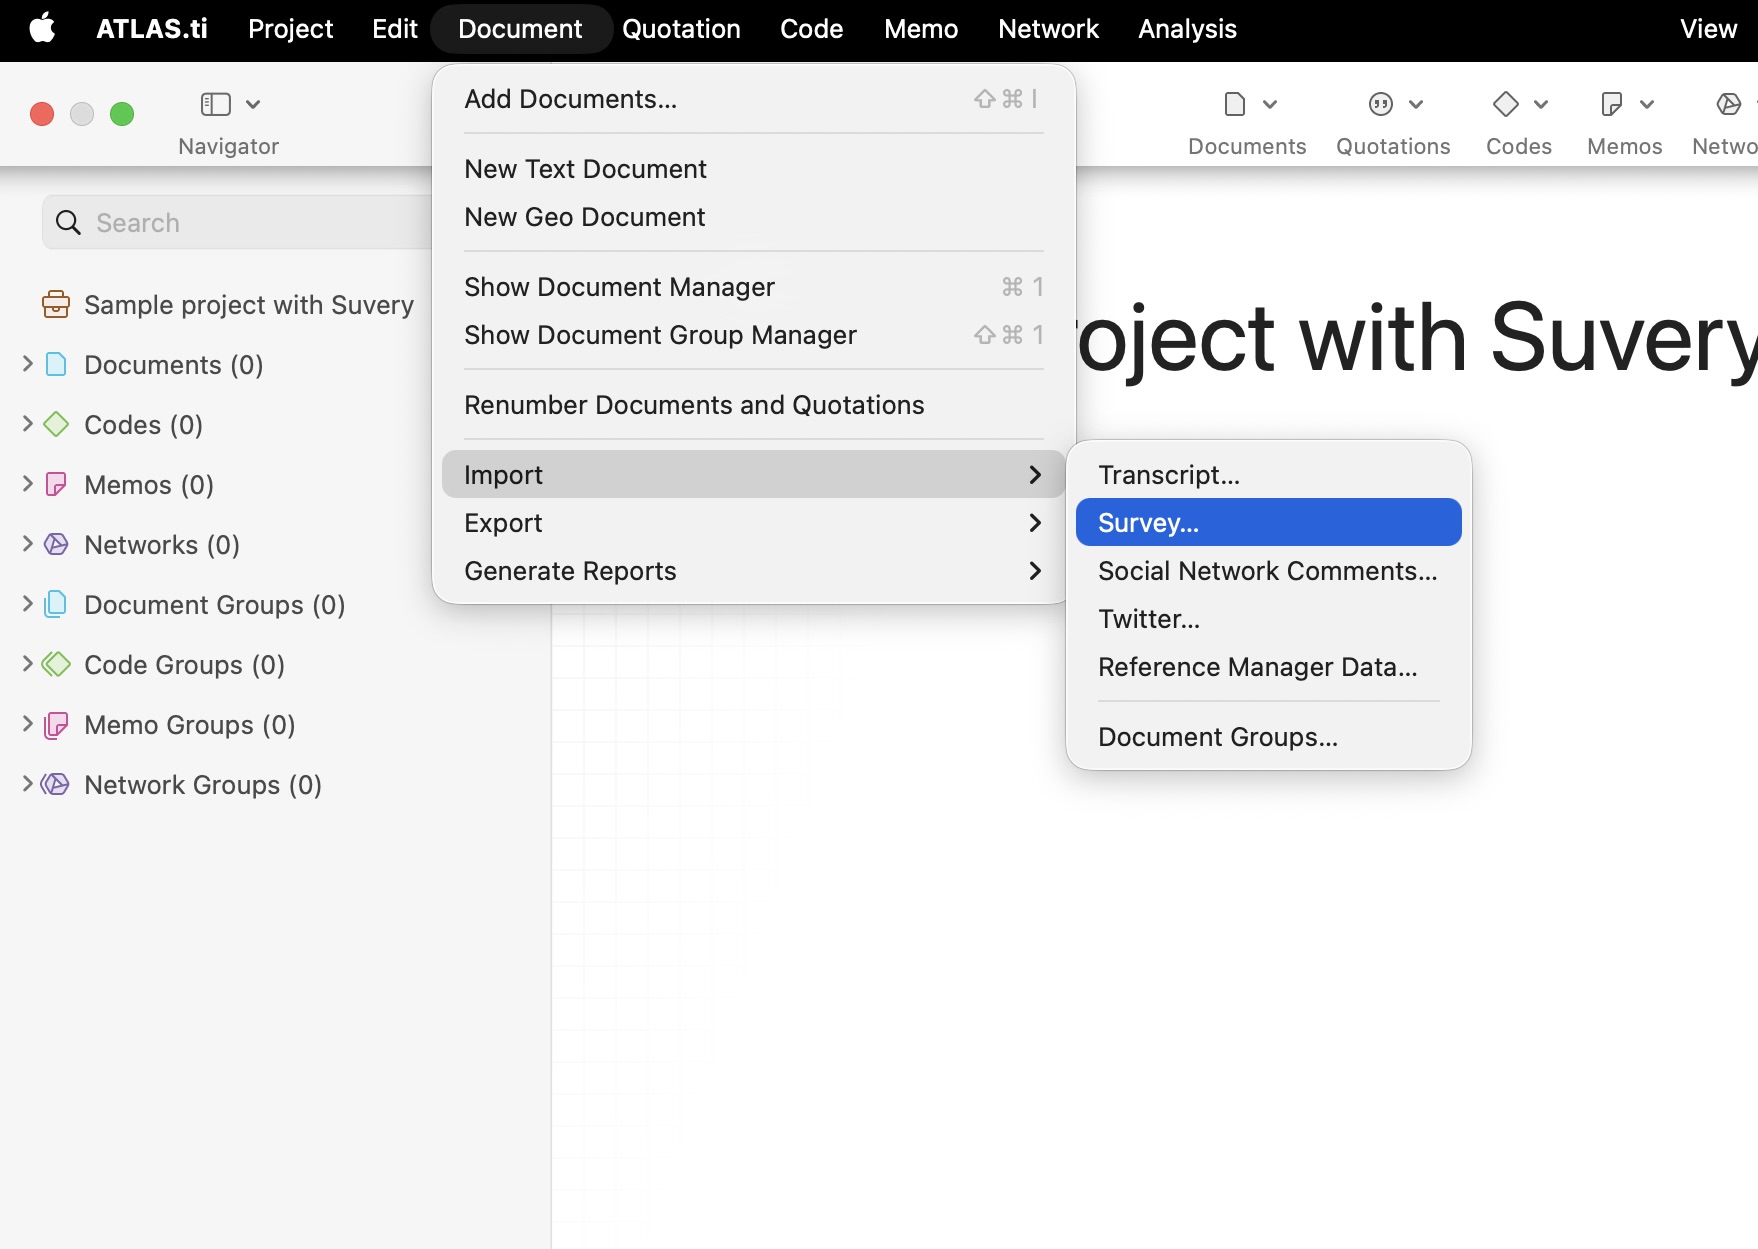Viewport: 1758px width, 1249px height.
Task: Select New Text Document
Action: point(754,169)
